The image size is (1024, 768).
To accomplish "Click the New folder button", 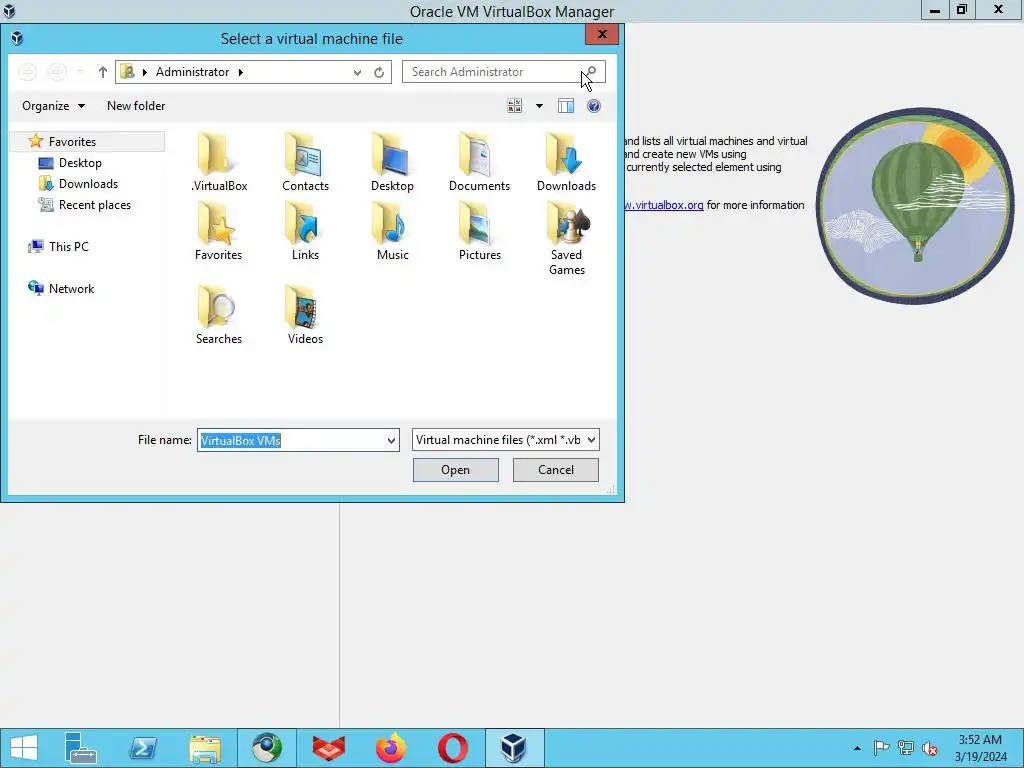I will (x=136, y=106).
